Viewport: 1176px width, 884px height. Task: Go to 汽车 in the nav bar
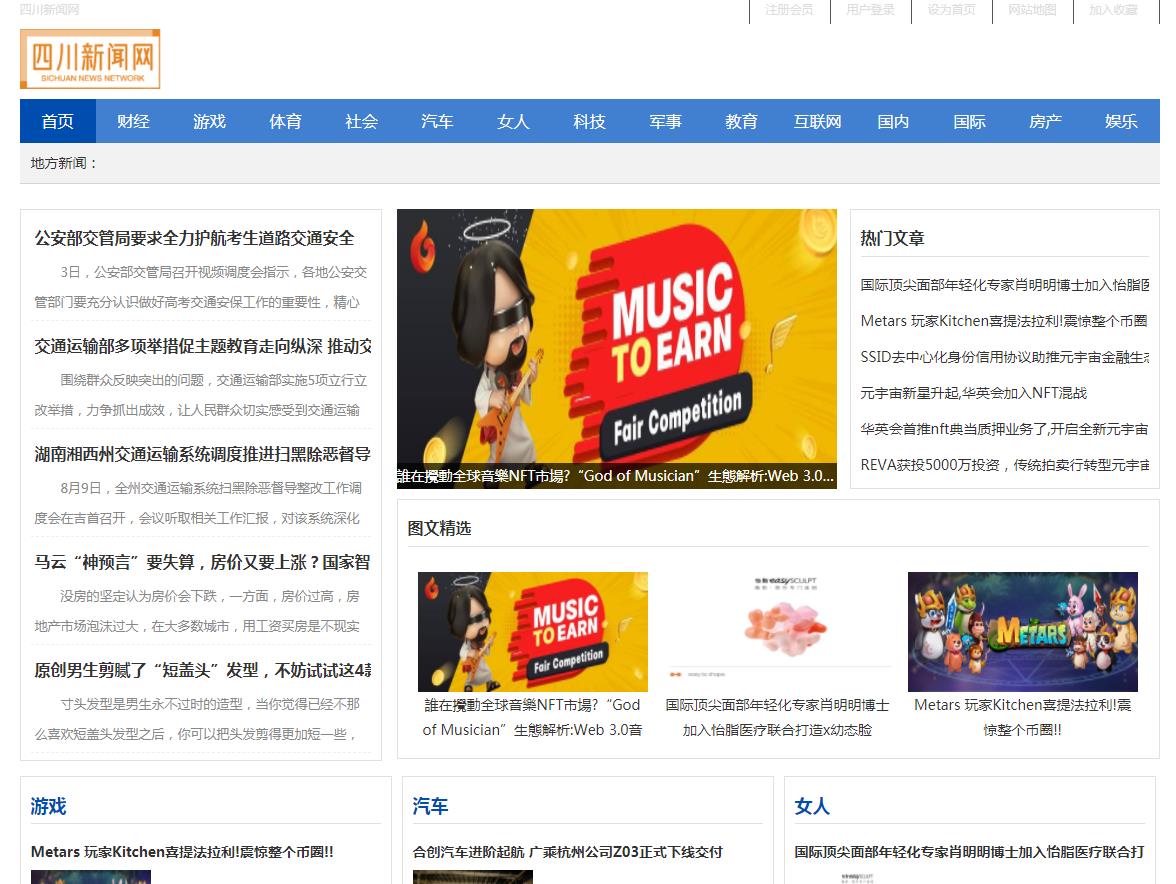[437, 121]
